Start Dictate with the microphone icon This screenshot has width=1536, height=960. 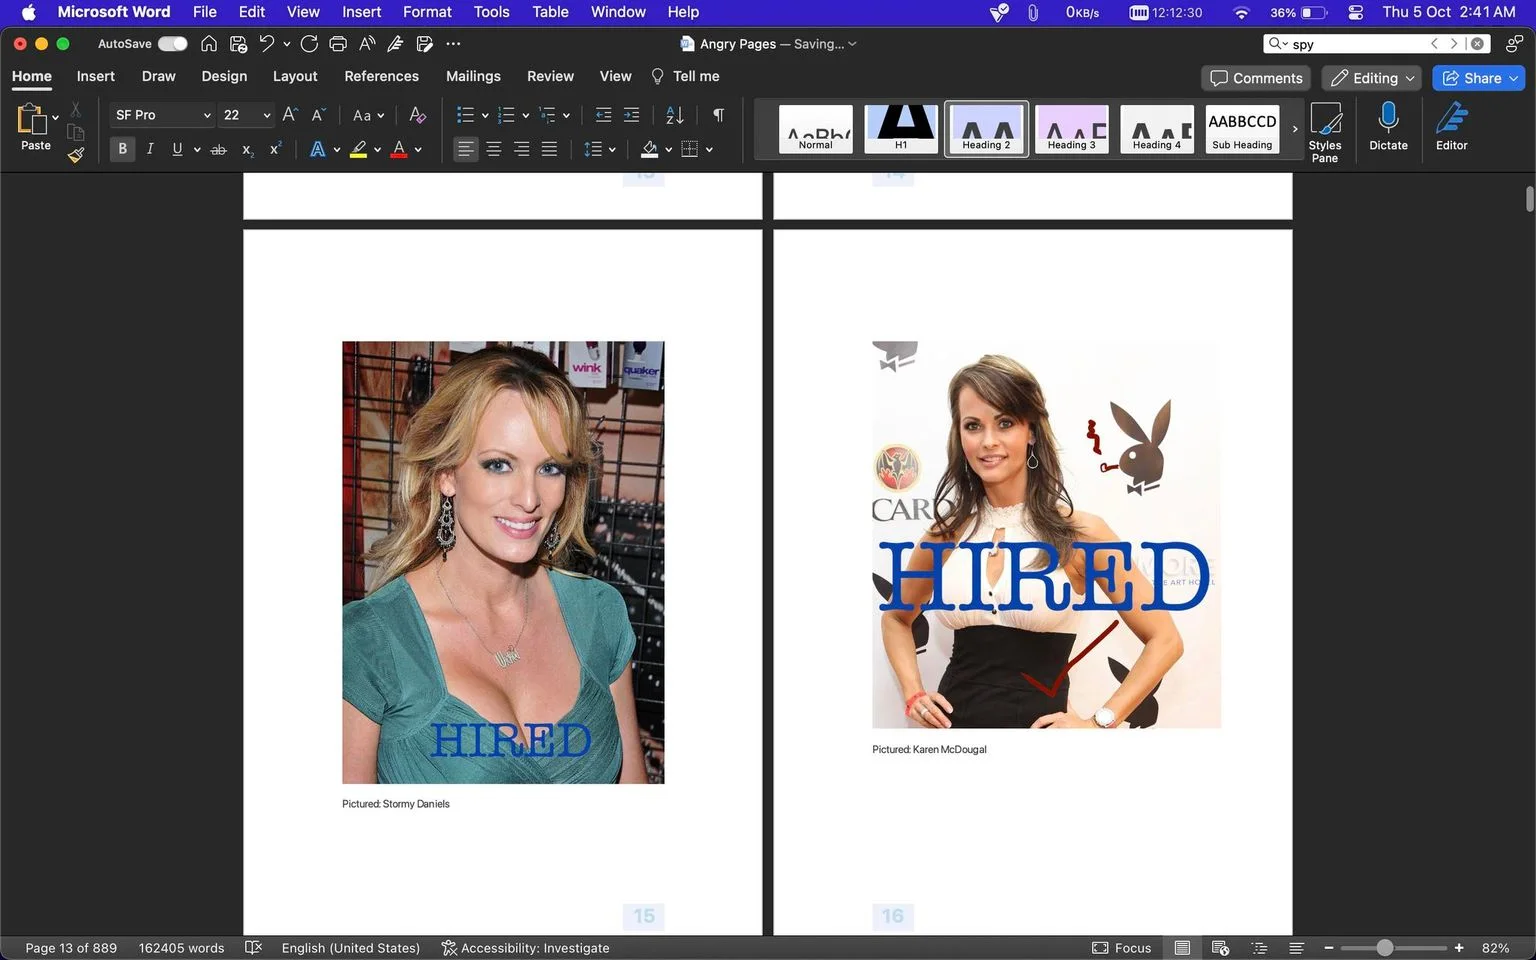(1388, 126)
